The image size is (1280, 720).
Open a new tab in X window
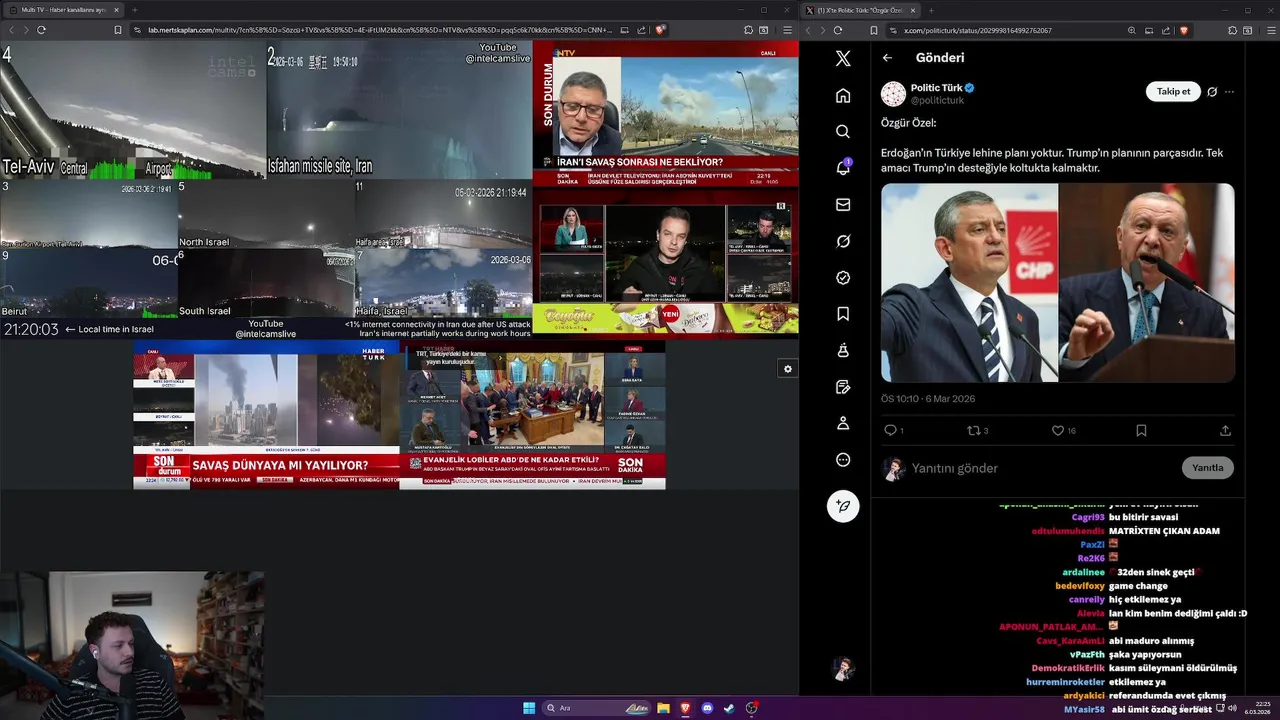(931, 10)
